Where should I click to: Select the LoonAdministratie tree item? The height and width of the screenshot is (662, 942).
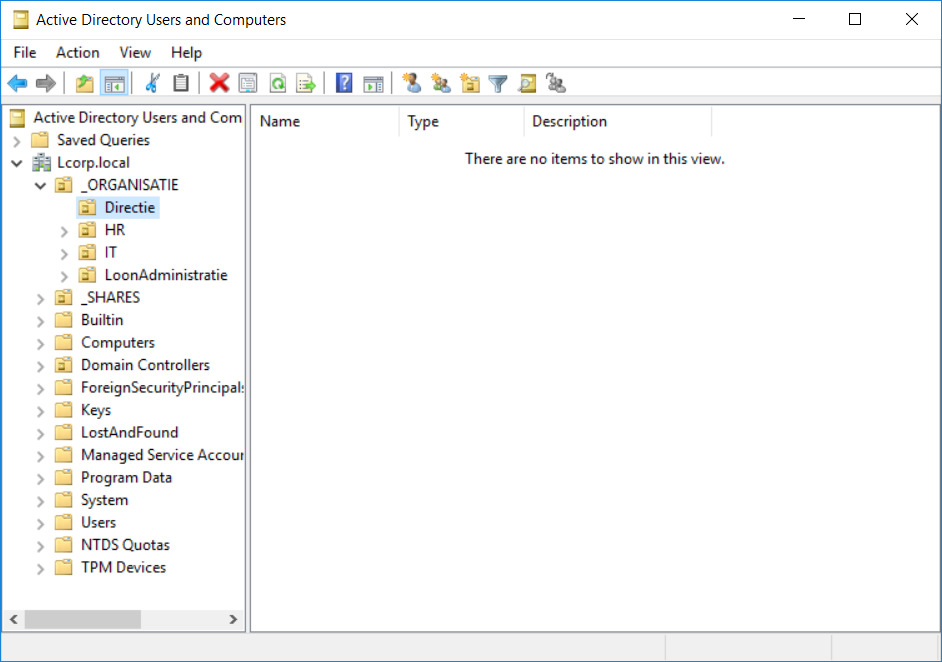(x=166, y=275)
